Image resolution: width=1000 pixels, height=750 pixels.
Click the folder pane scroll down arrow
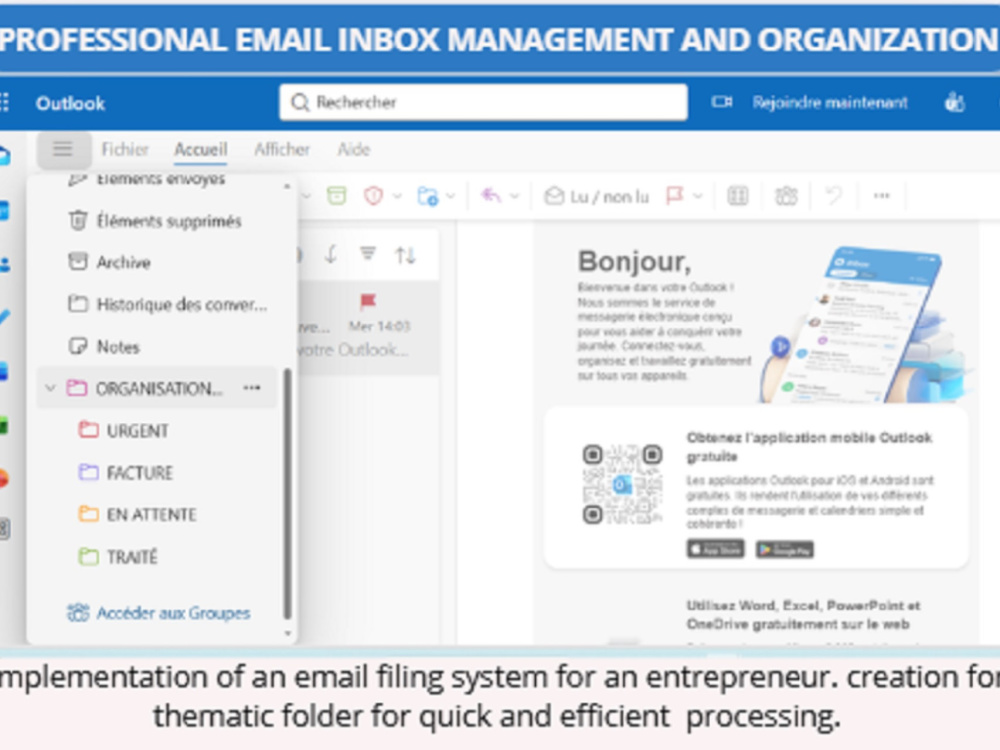pyautogui.click(x=287, y=634)
